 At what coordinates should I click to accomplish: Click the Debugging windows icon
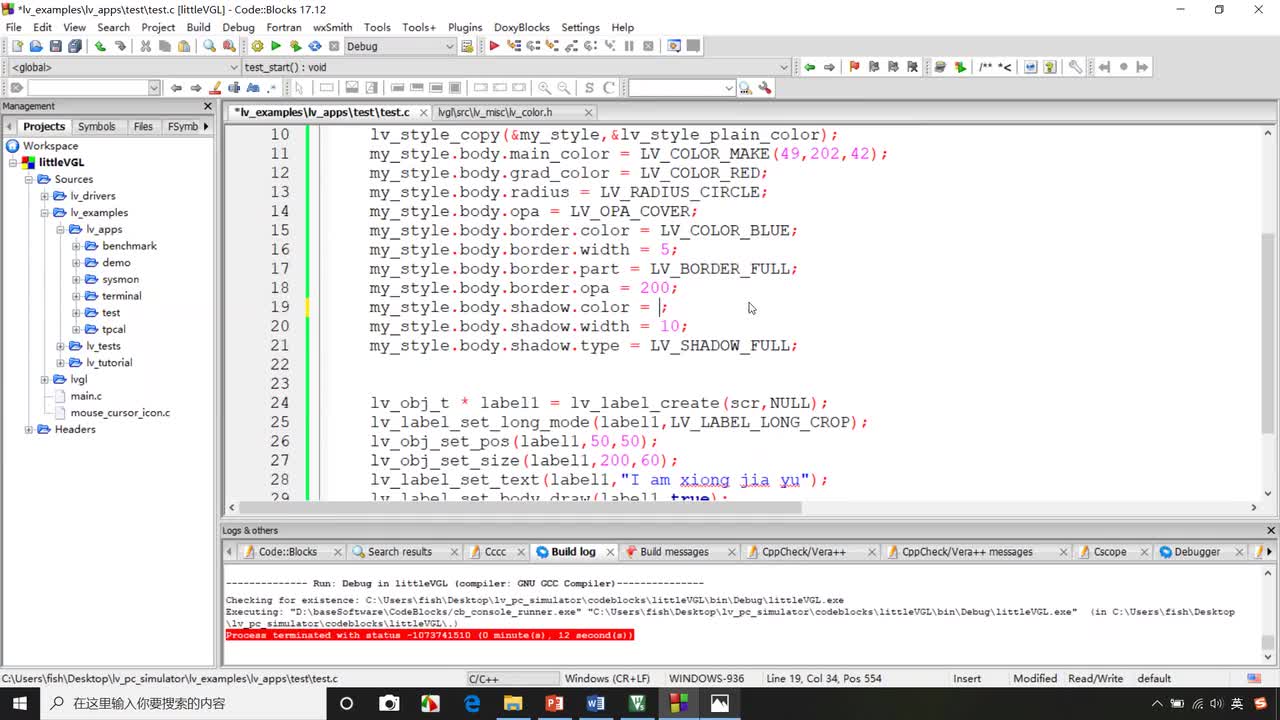click(x=674, y=46)
